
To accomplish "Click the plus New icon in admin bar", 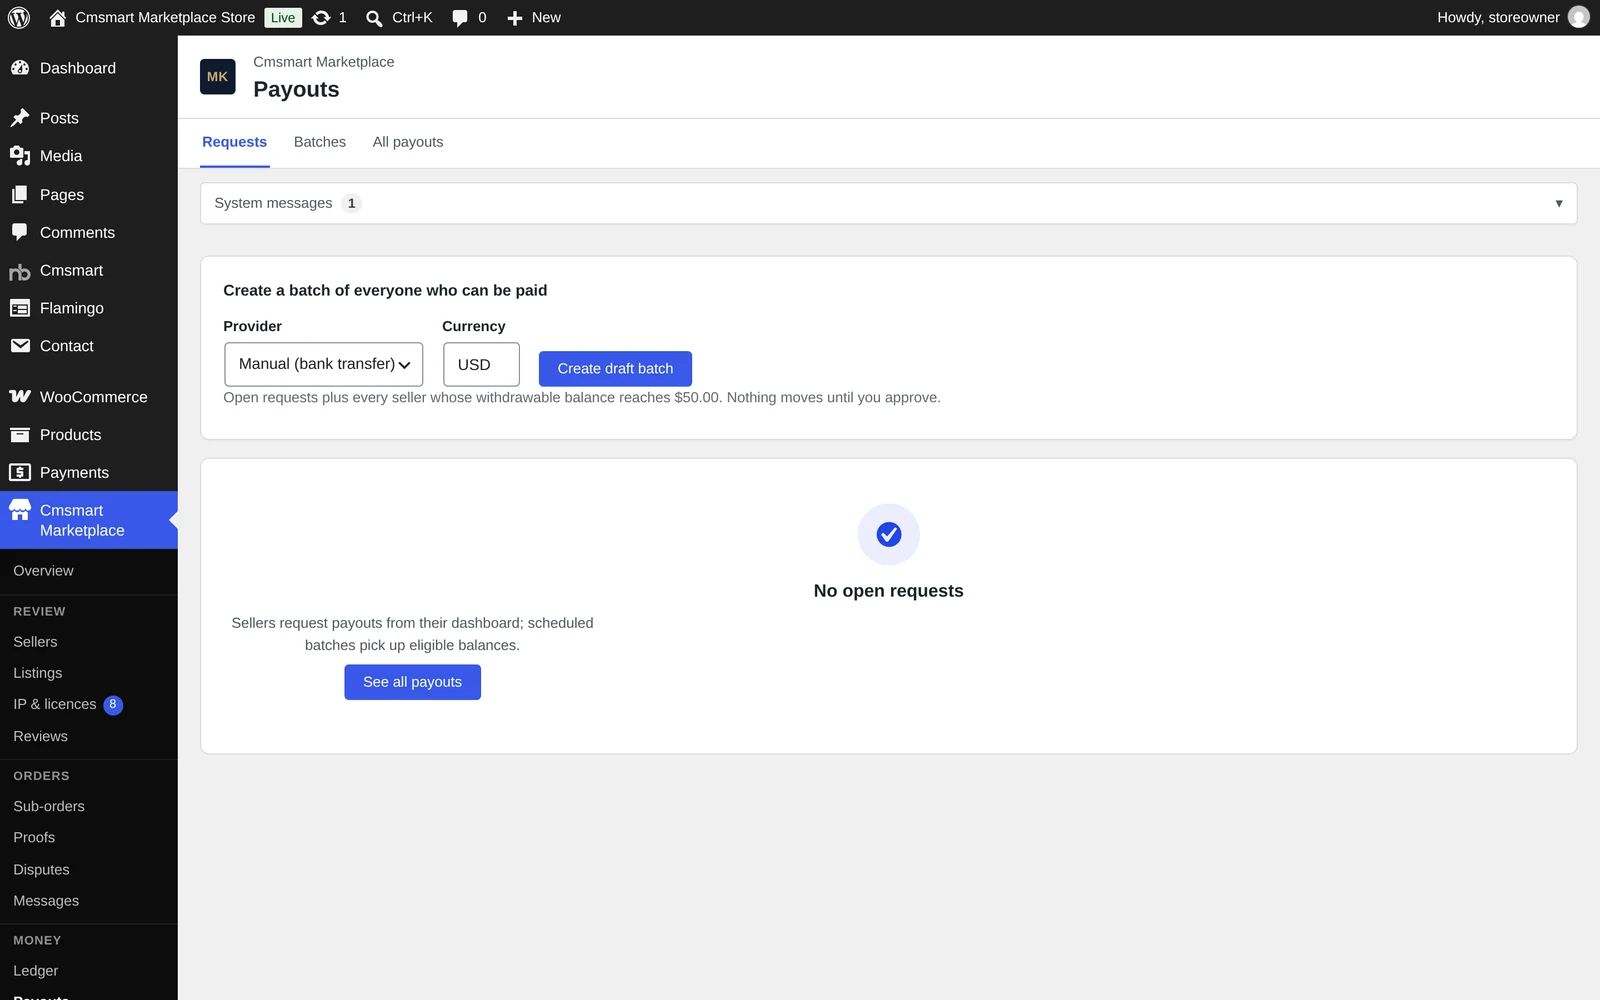I will coord(515,18).
